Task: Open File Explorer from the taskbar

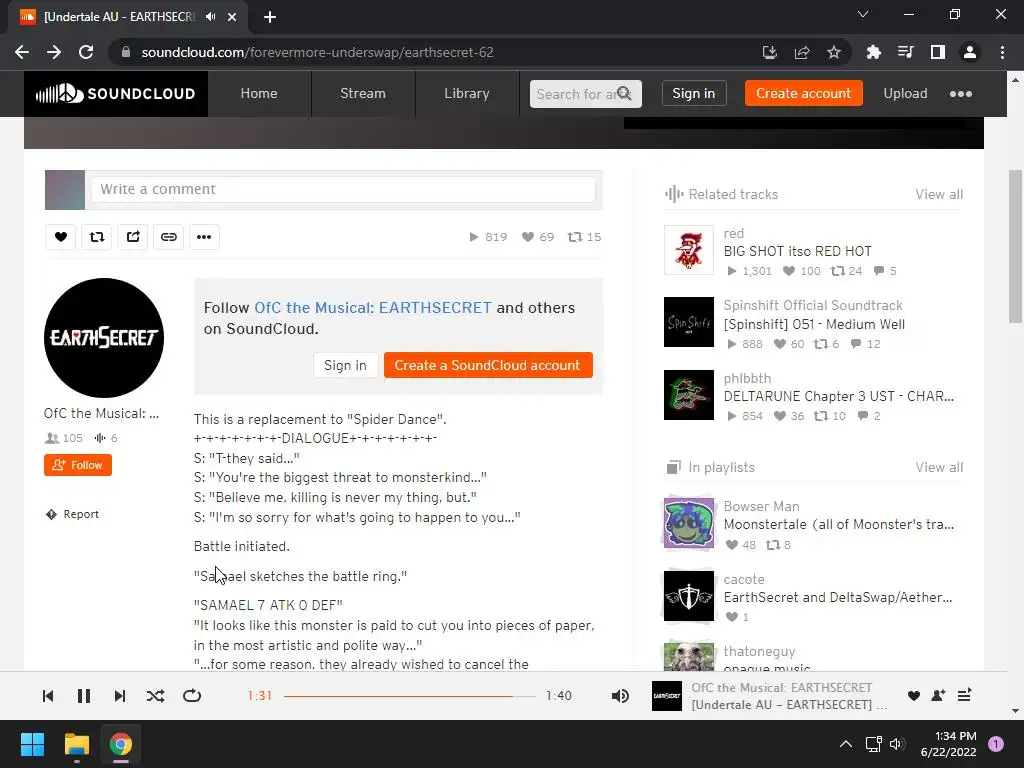Action: click(76, 744)
